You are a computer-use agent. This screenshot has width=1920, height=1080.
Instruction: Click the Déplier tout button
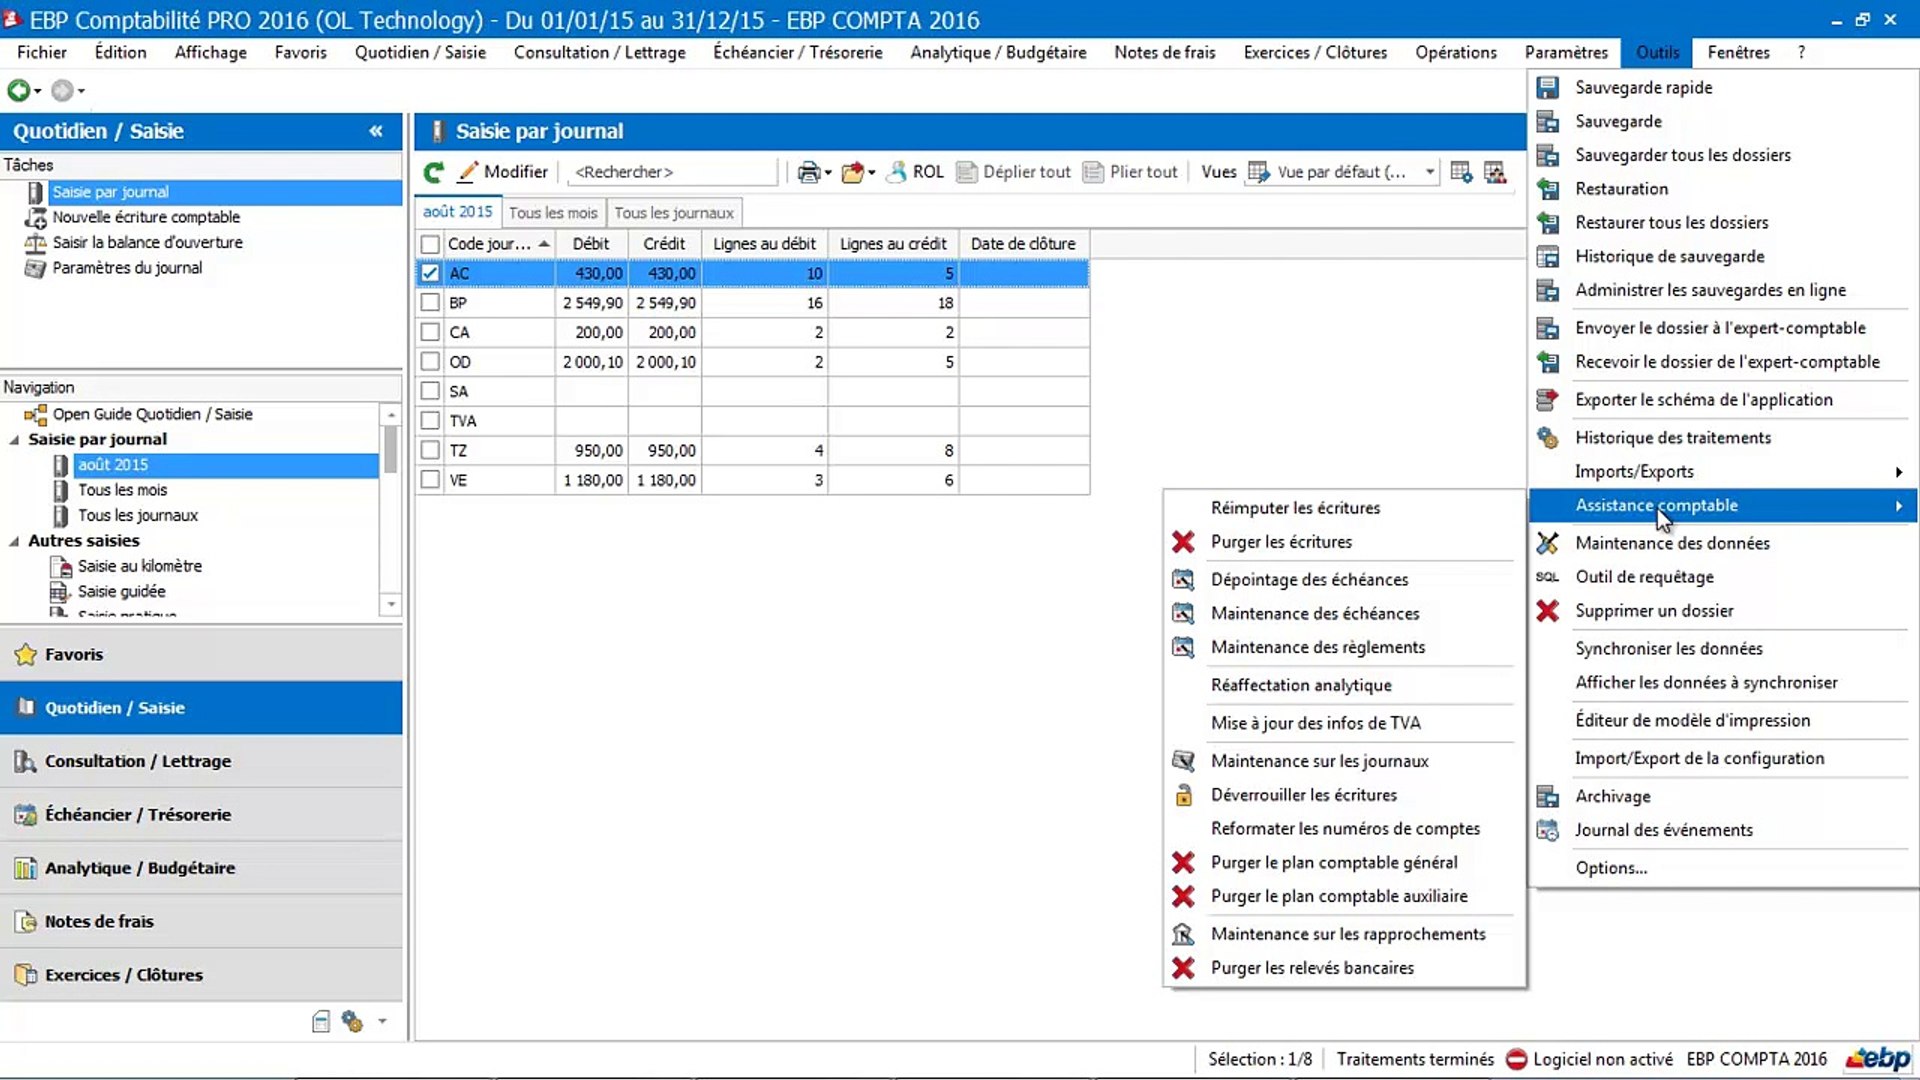point(1013,172)
